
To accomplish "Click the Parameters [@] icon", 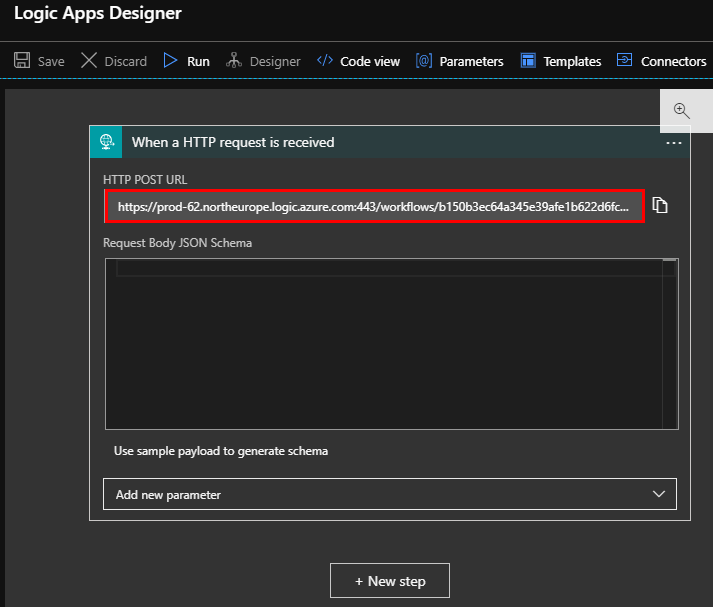I will (x=424, y=61).
